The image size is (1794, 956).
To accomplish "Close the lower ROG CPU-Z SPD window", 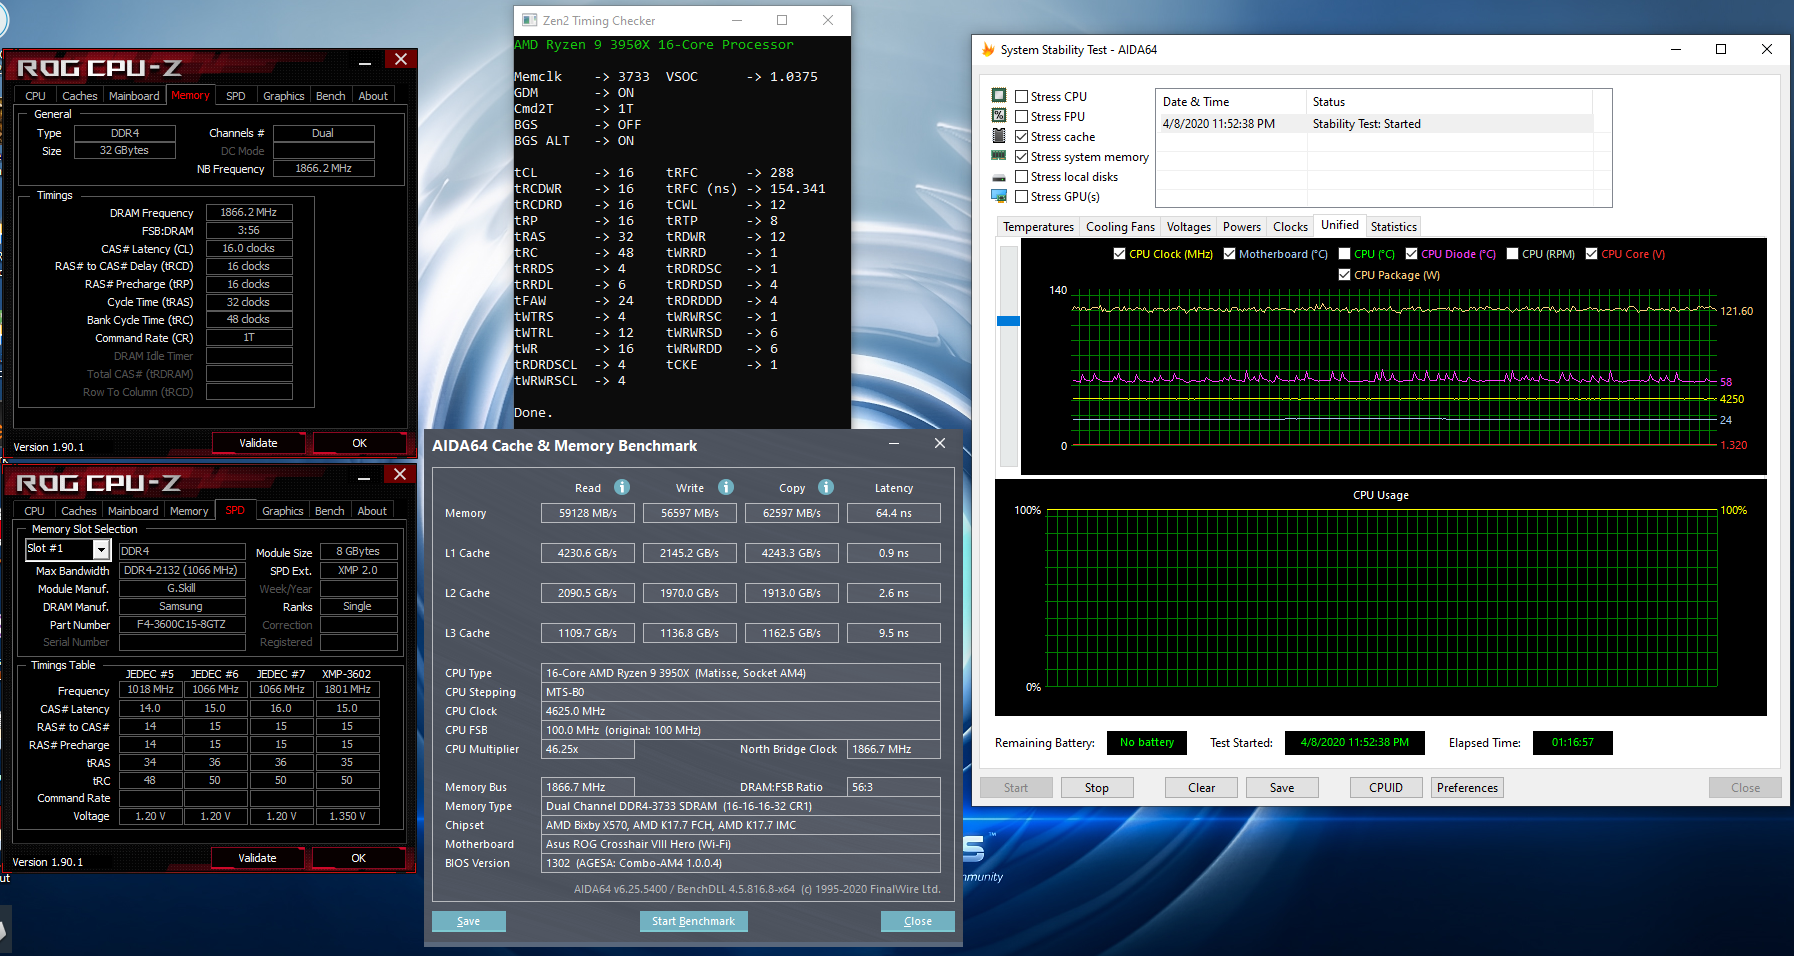I will 400,474.
